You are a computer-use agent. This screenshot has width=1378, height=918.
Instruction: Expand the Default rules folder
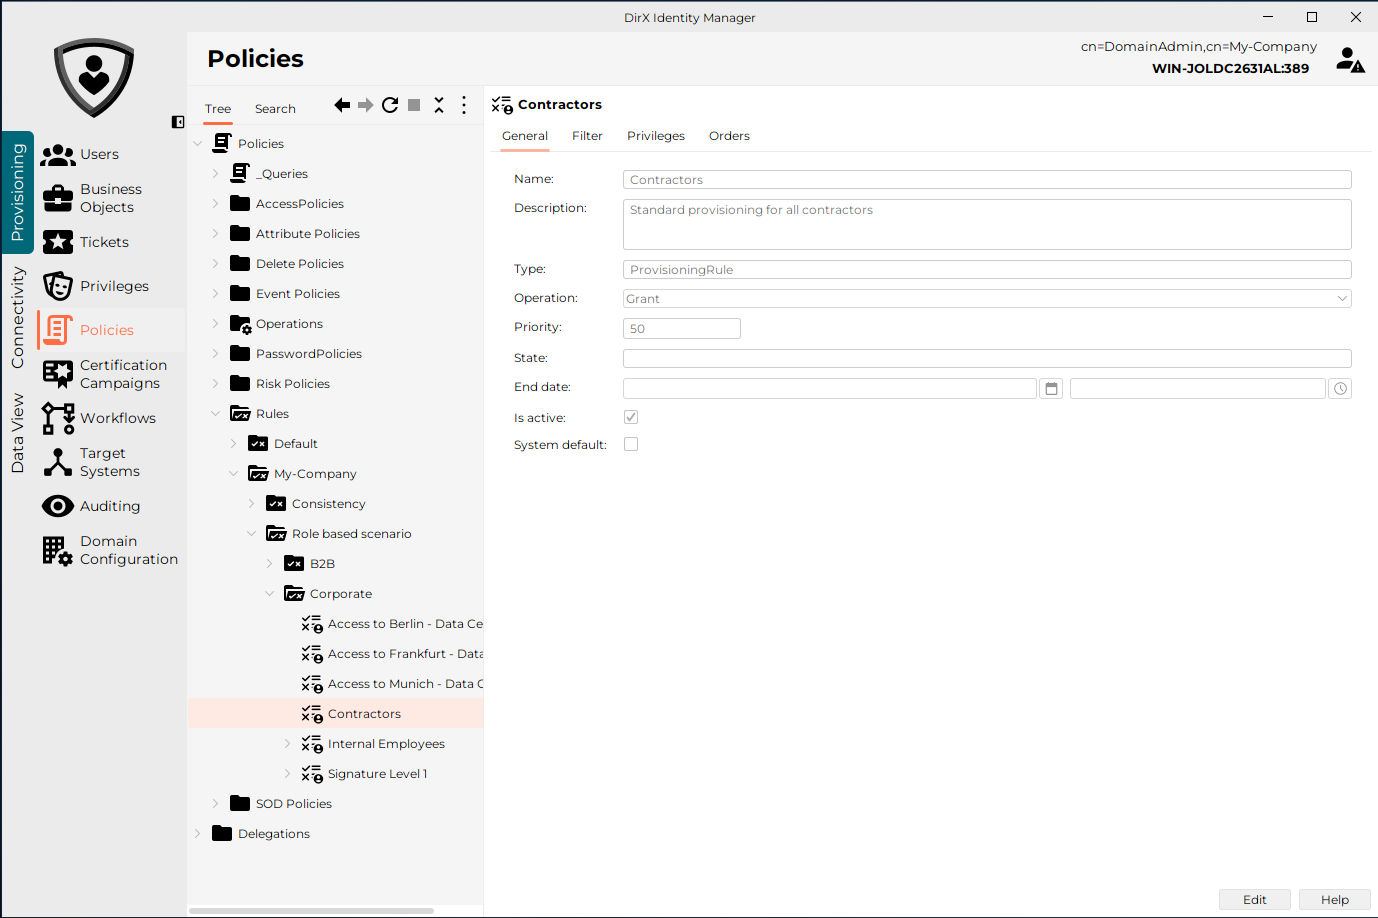[x=233, y=444]
